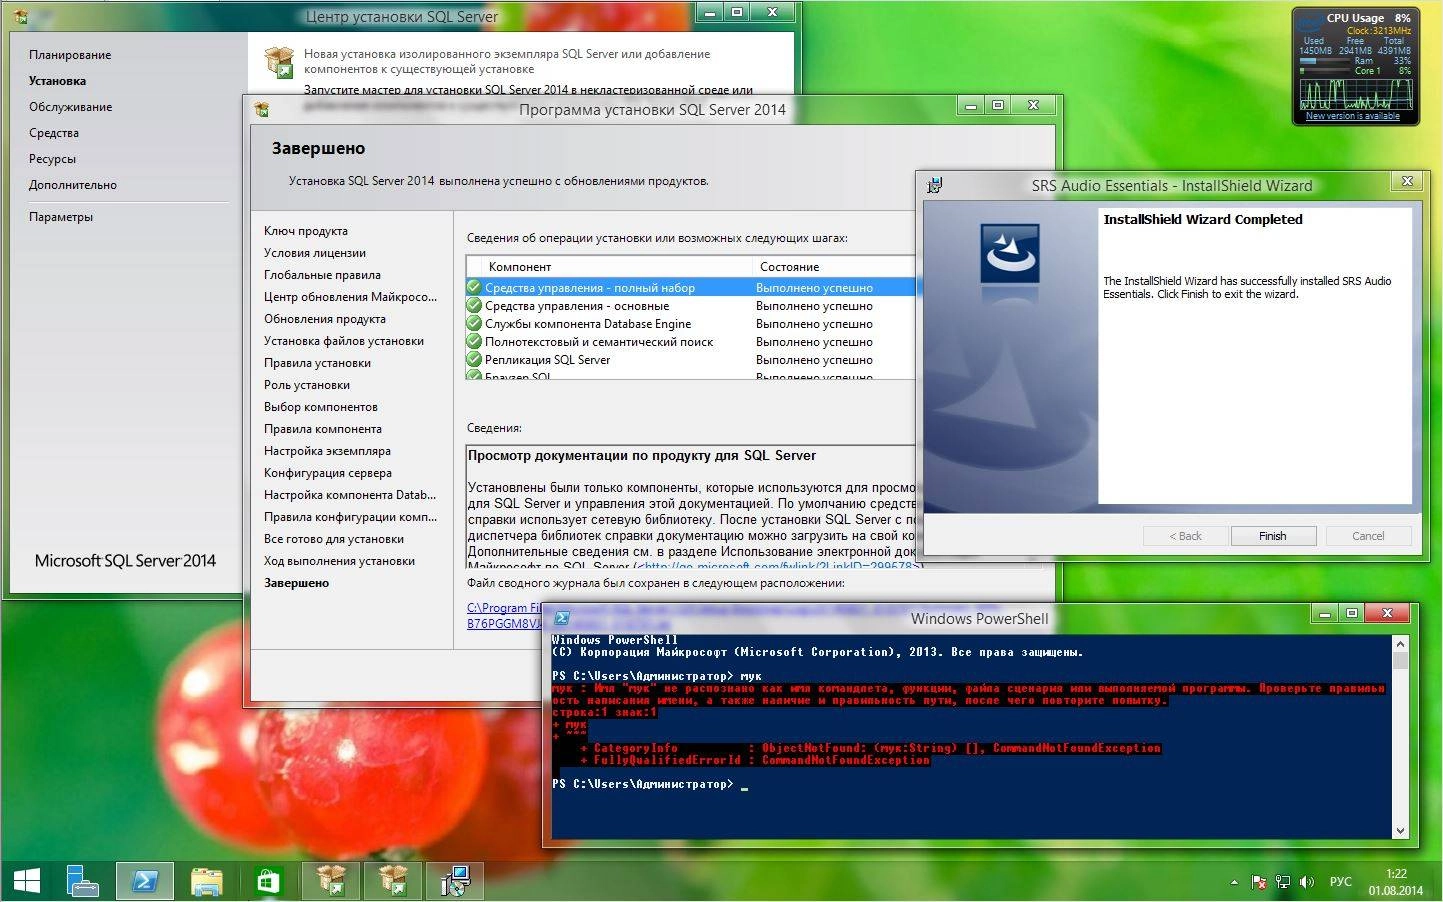Click the PowerShell command prompt line
Image resolution: width=1443 pixels, height=902 pixels.
[x=650, y=784]
